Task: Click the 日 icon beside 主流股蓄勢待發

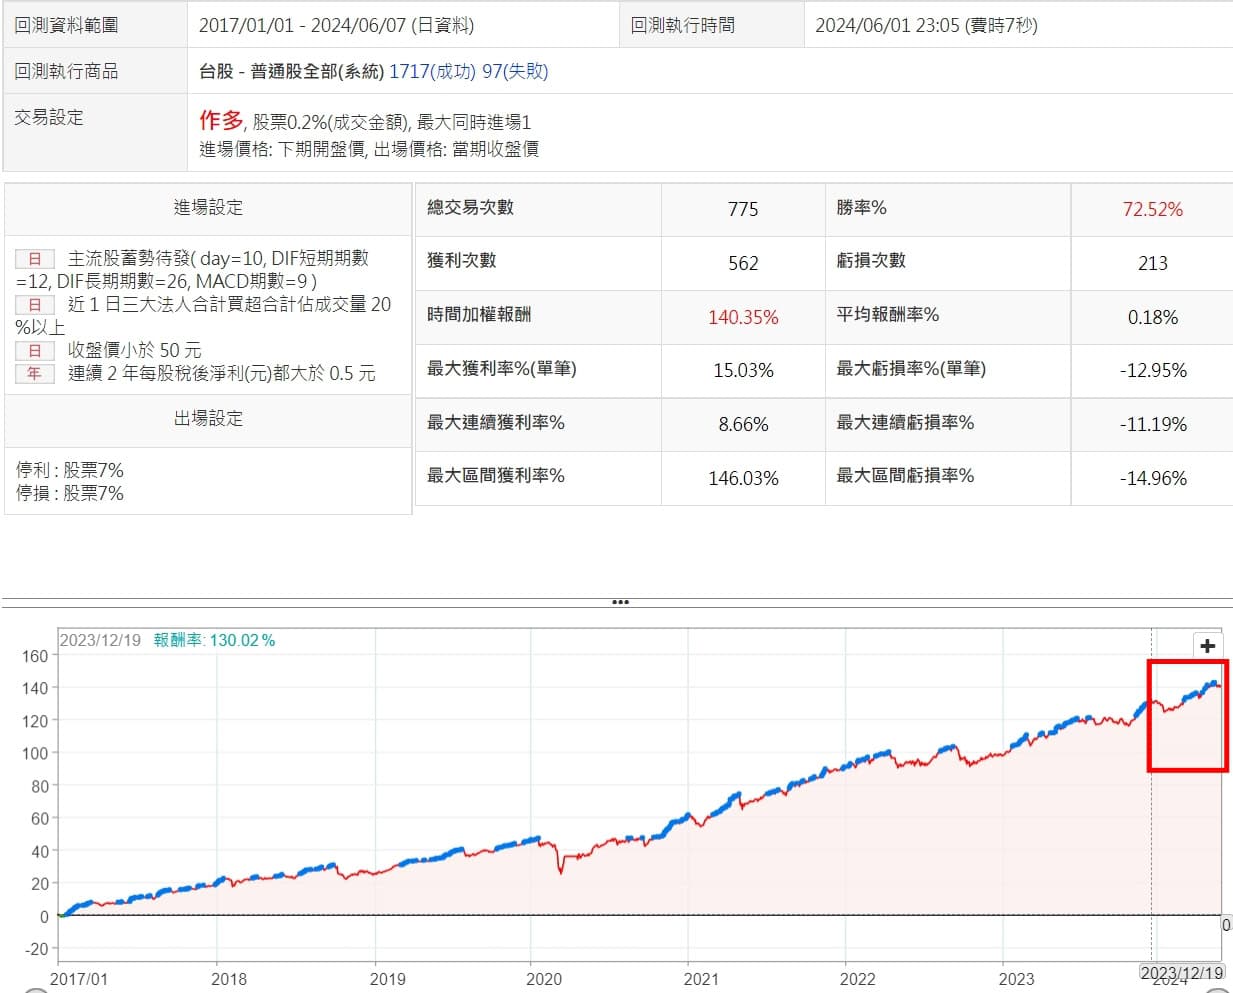Action: (35, 259)
